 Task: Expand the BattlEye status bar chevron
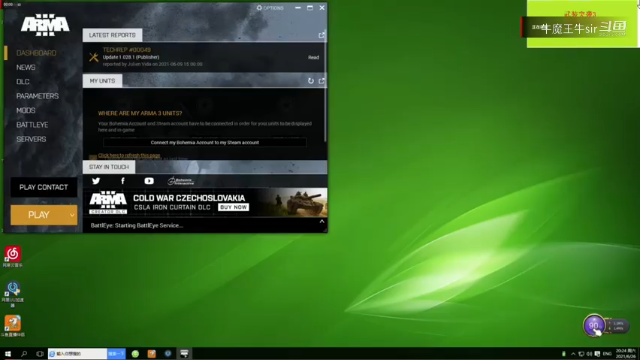coord(322,222)
